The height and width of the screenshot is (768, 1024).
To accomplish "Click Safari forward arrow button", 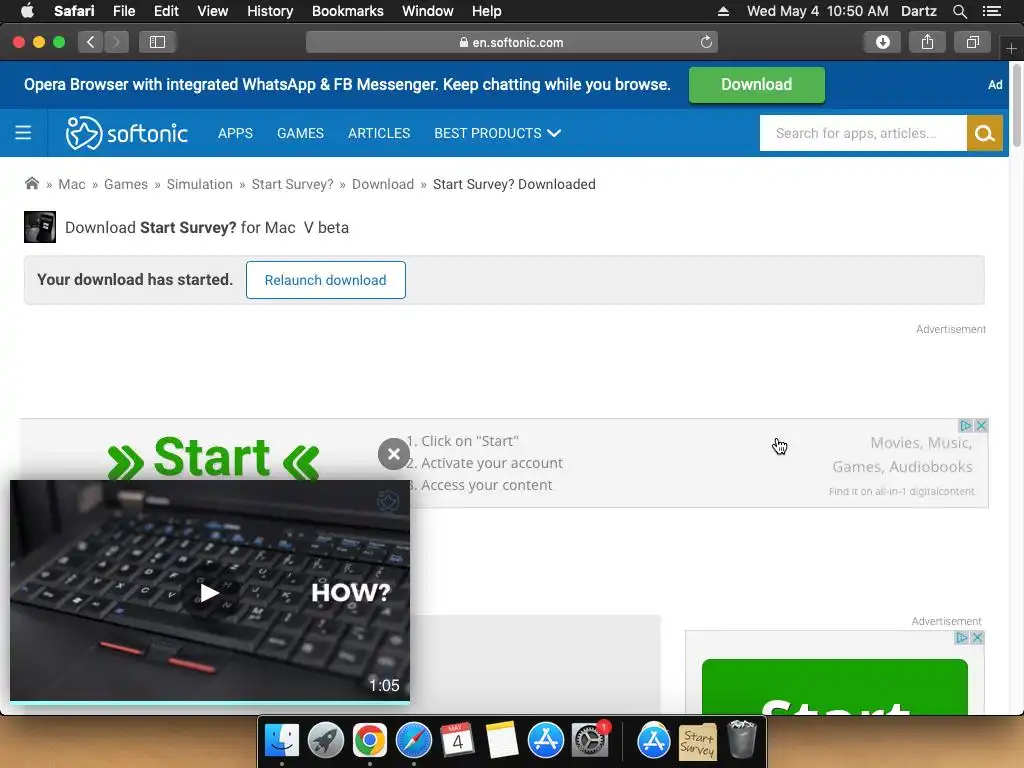I will pos(116,42).
